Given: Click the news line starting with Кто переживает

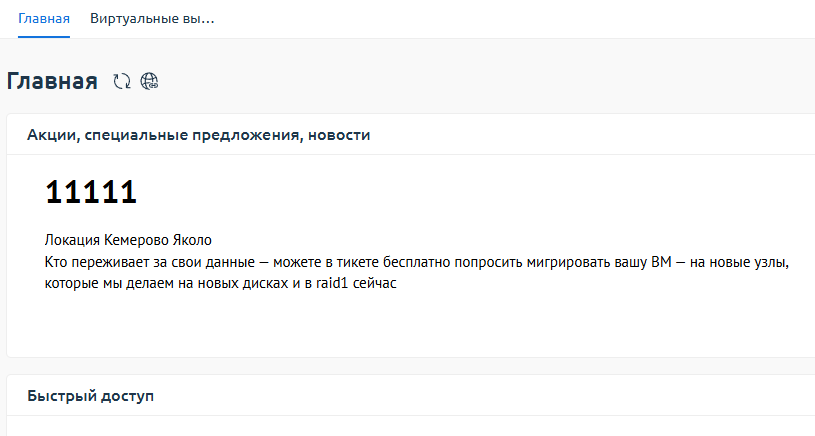Looking at the screenshot, I should click(417, 262).
